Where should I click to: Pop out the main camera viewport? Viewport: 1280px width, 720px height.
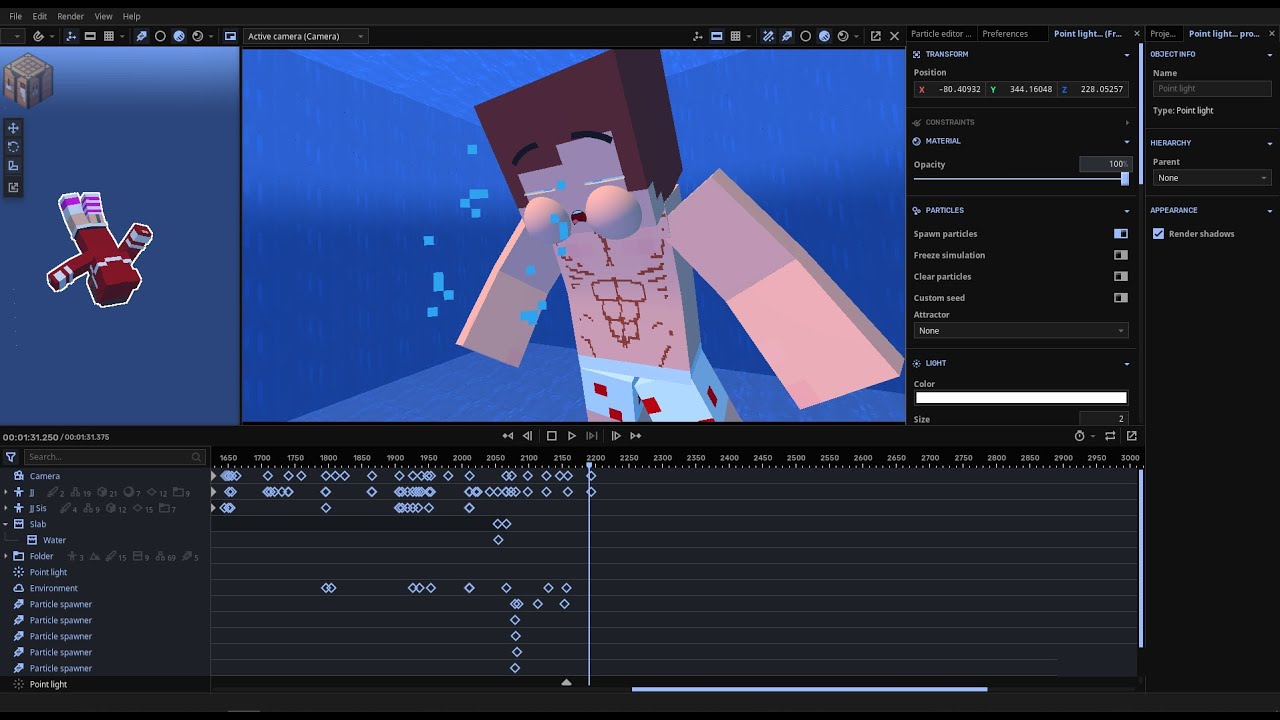tap(875, 36)
